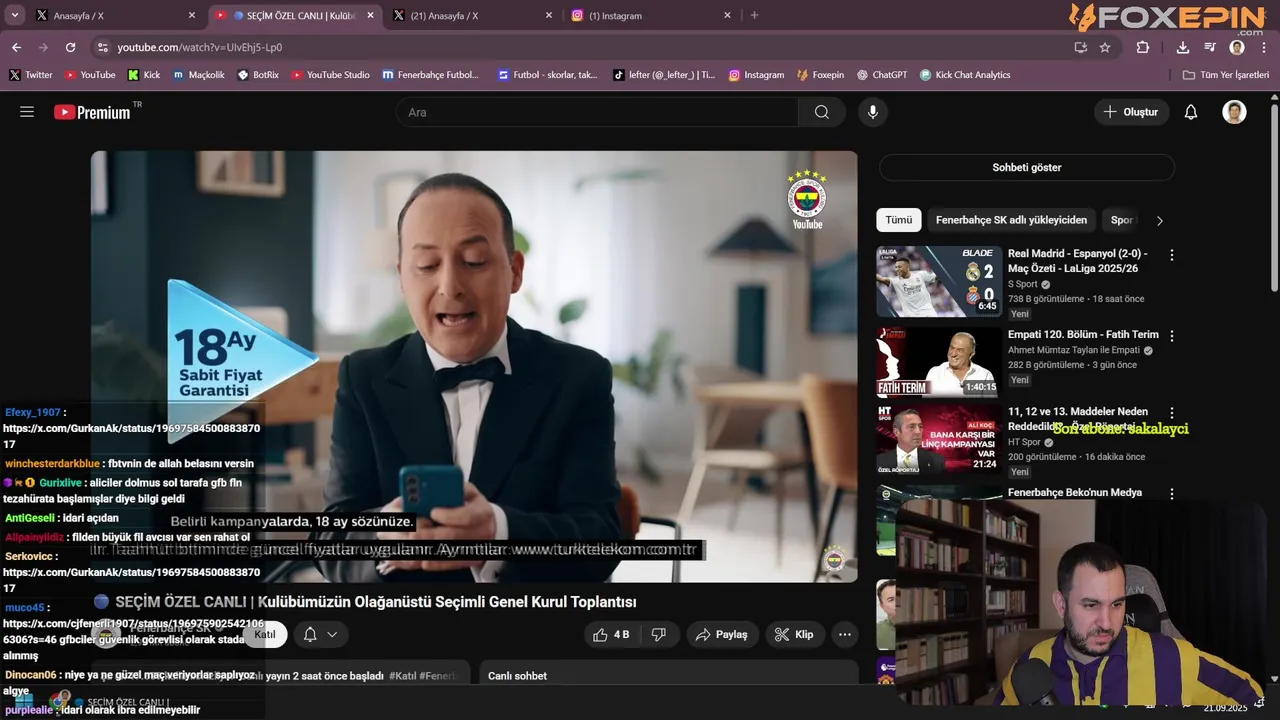
Task: Open BotRix bookmark
Action: point(258,75)
